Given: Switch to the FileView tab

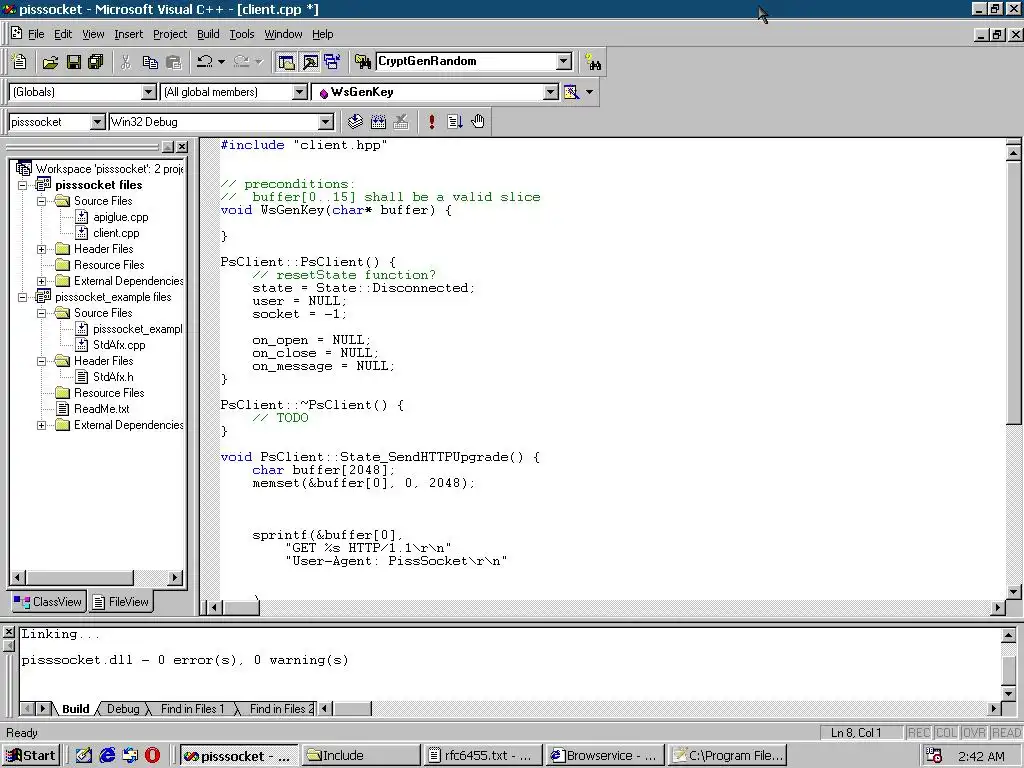Looking at the screenshot, I should (x=121, y=602).
